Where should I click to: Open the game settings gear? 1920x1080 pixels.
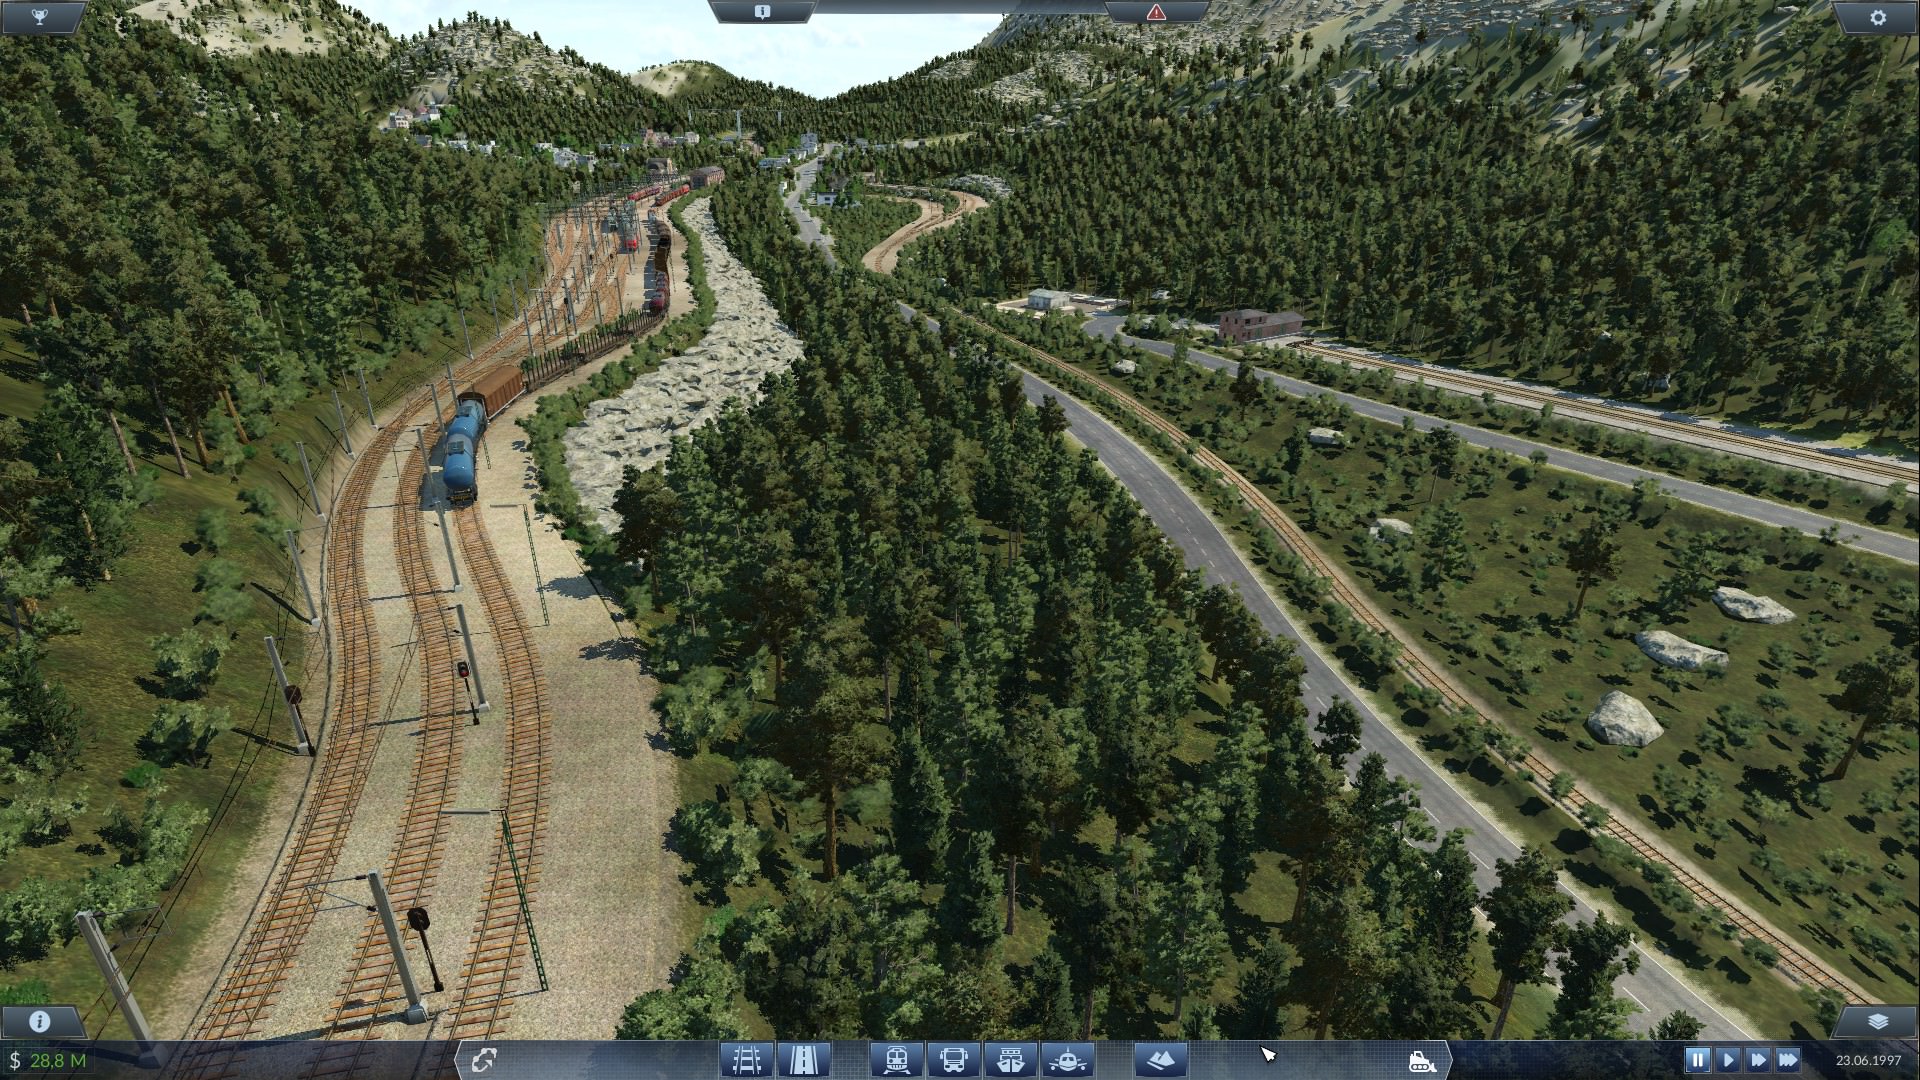tap(1878, 17)
